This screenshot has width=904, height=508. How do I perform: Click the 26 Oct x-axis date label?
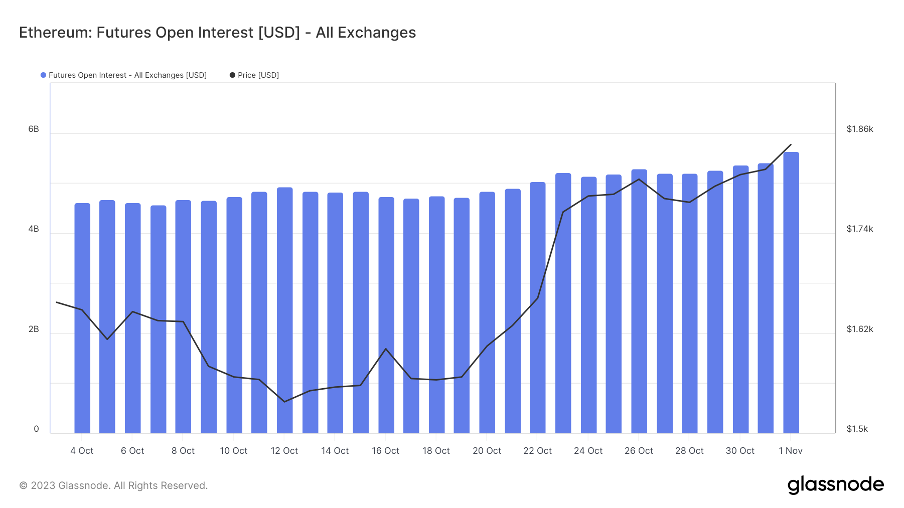click(639, 451)
